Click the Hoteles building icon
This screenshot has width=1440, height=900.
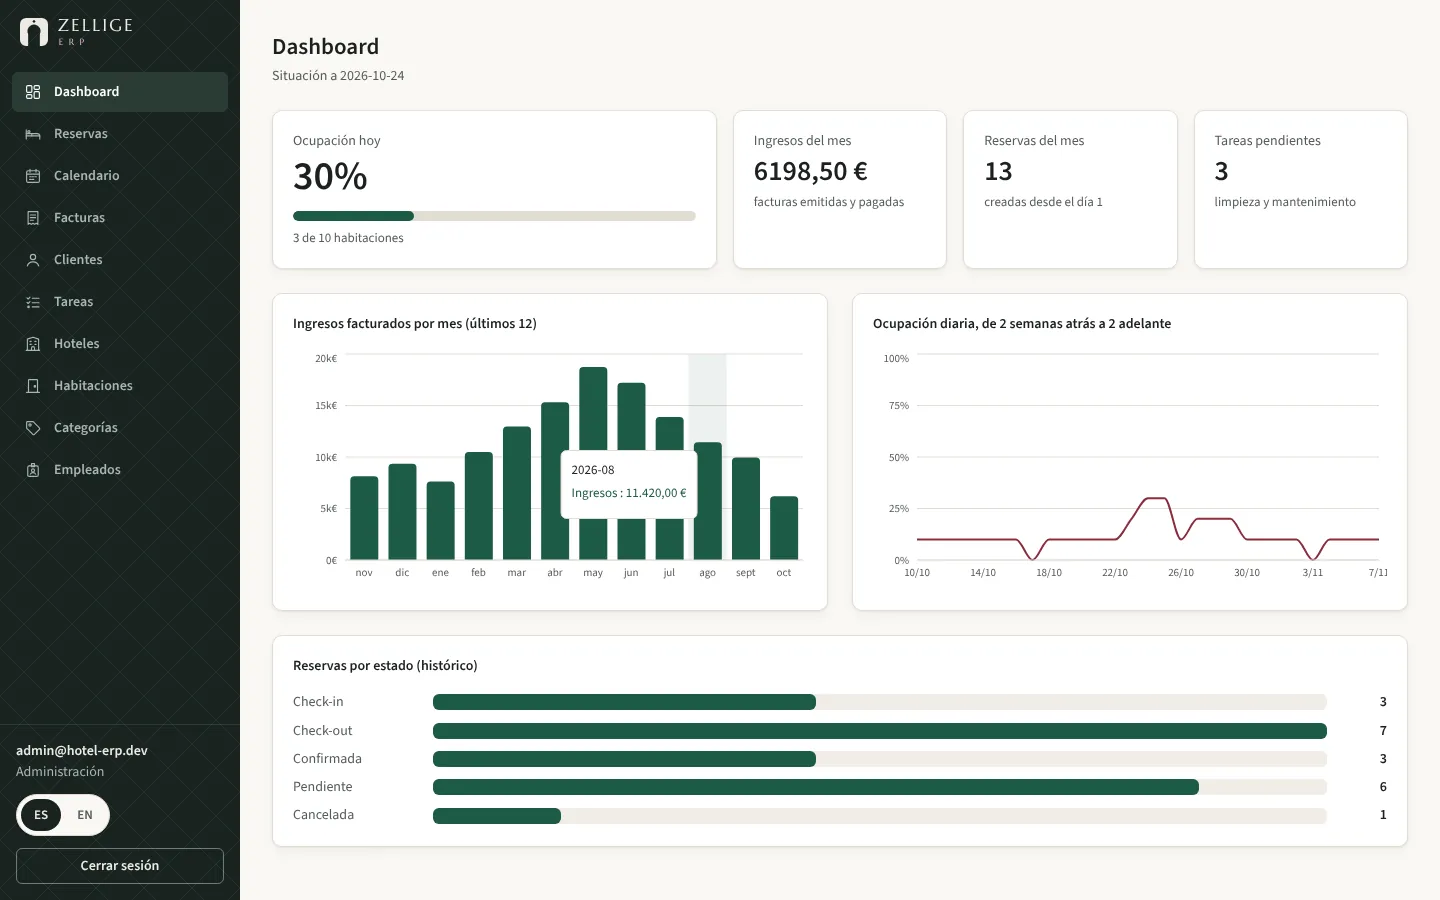(x=33, y=344)
